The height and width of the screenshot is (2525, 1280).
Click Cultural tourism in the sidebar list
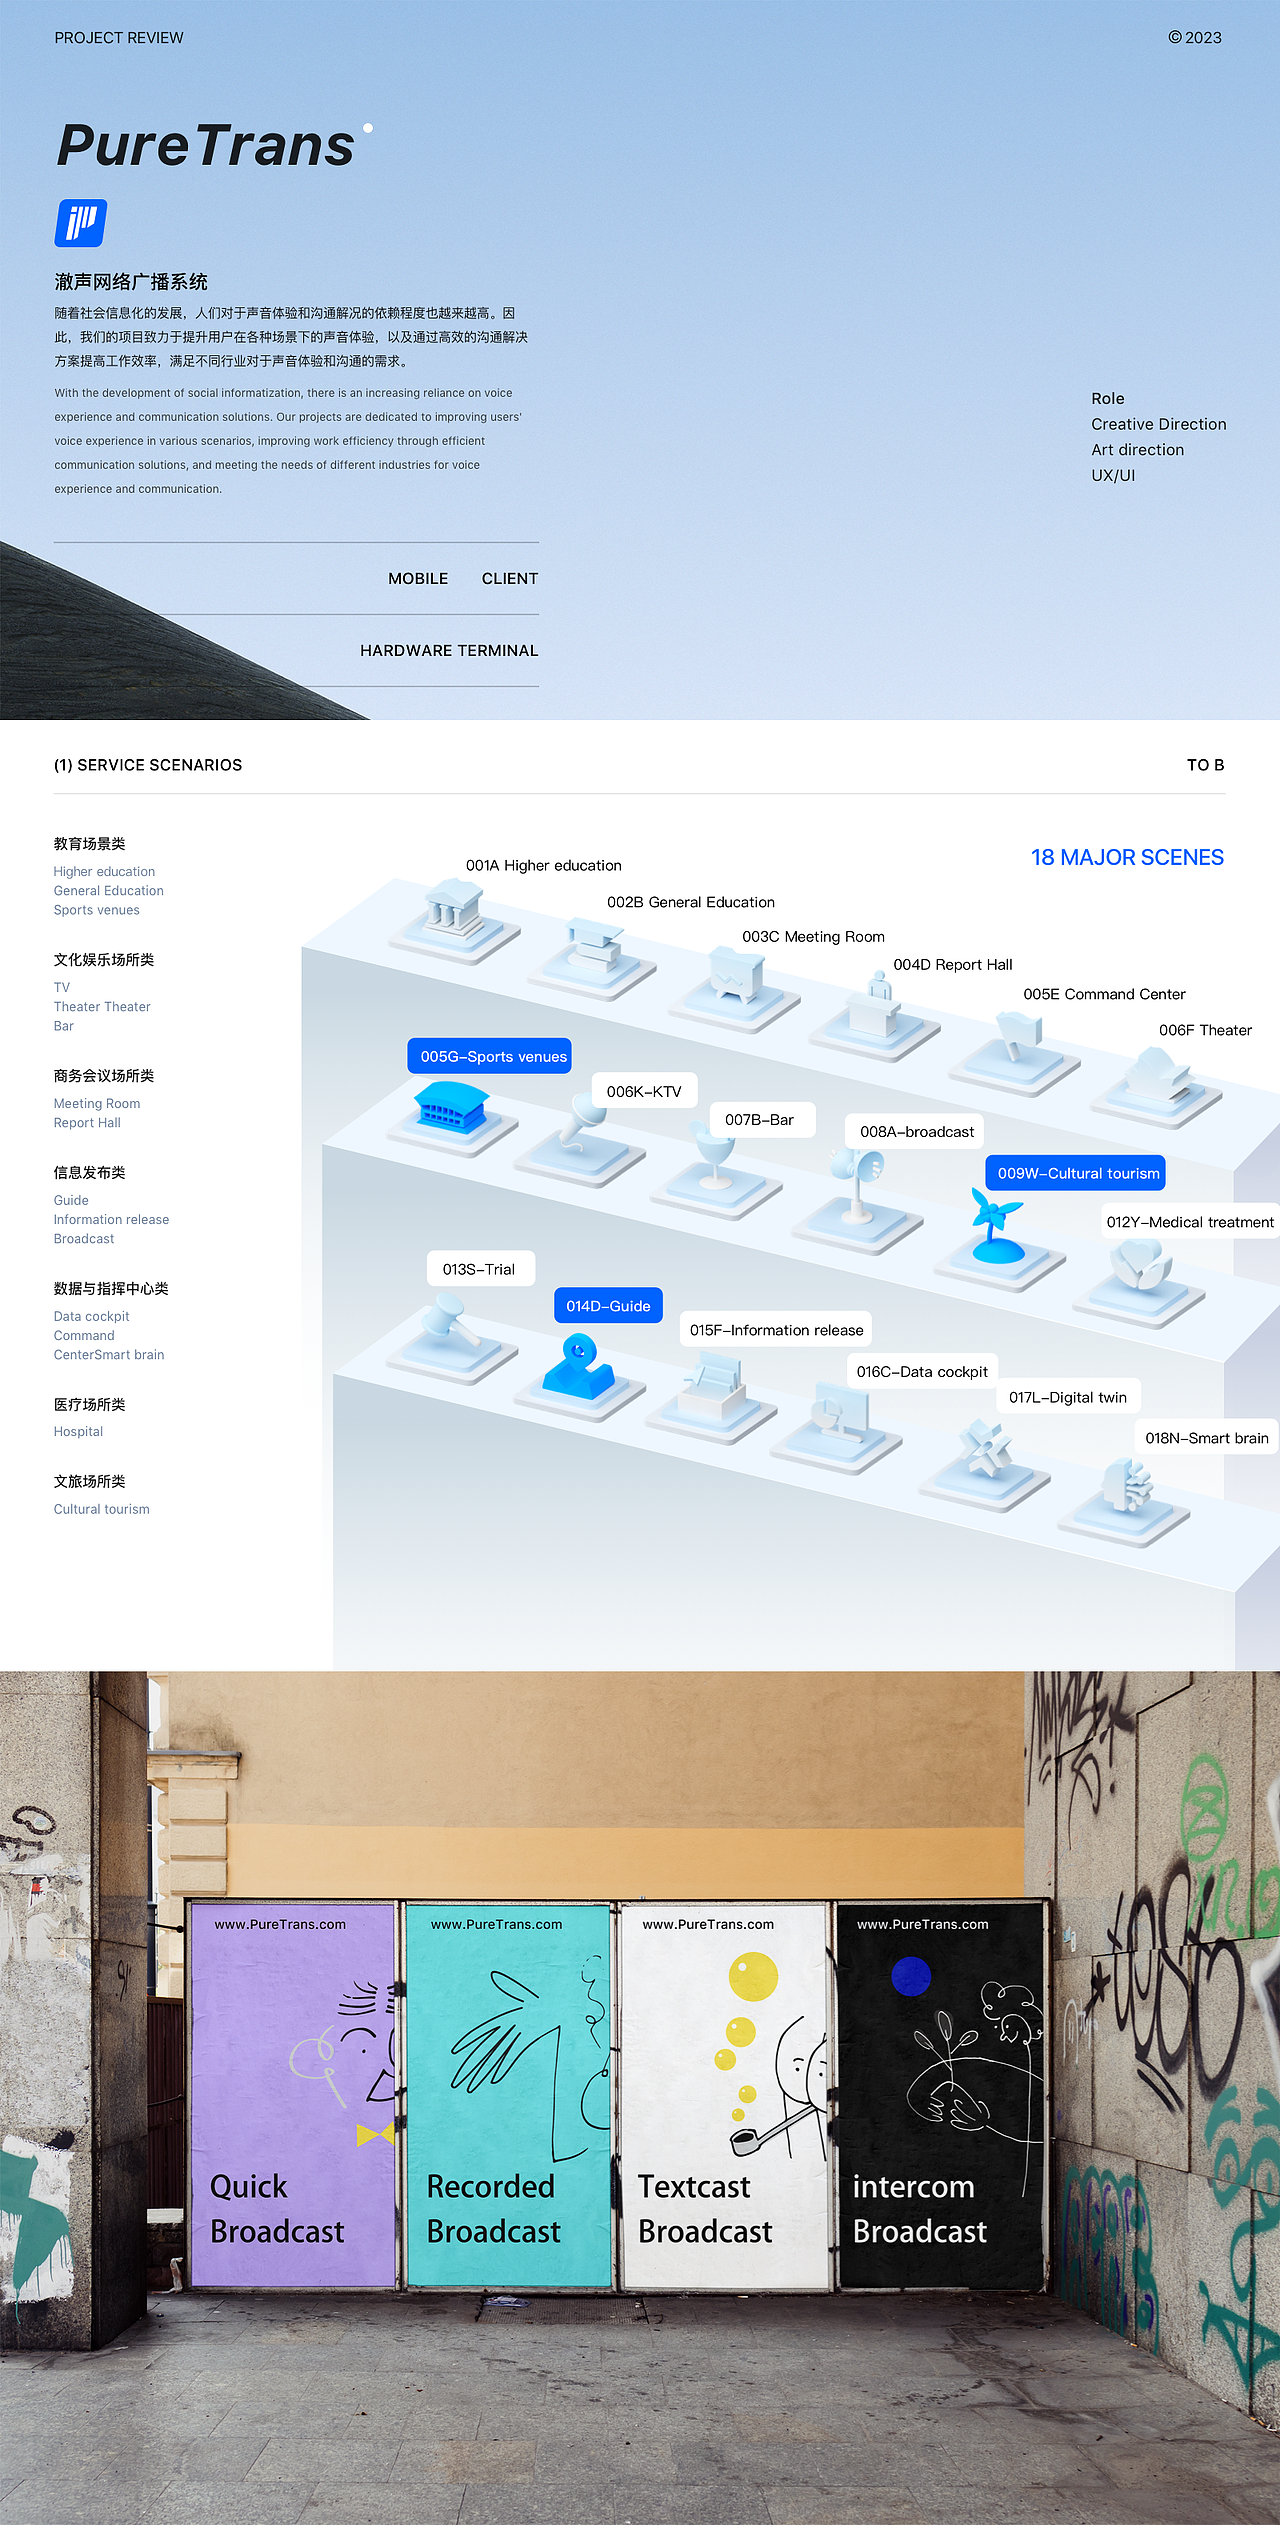(102, 1510)
